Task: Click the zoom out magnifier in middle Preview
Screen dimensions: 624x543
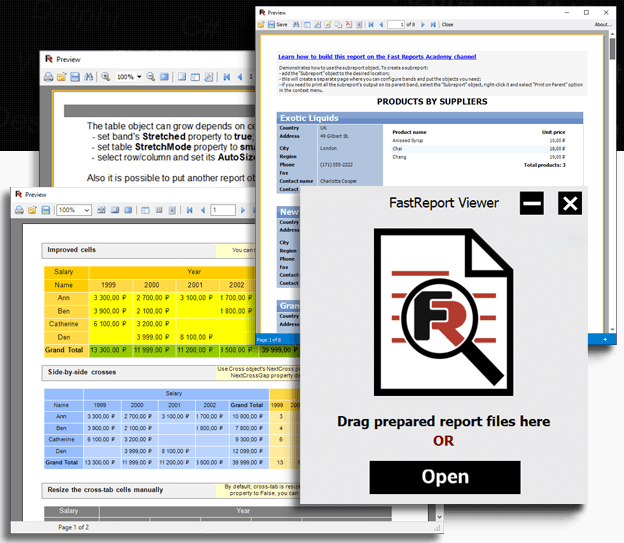Action: click(x=150, y=77)
